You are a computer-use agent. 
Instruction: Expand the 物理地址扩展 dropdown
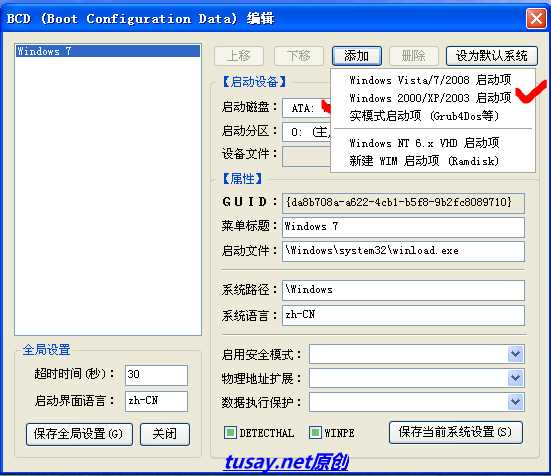[x=515, y=378]
